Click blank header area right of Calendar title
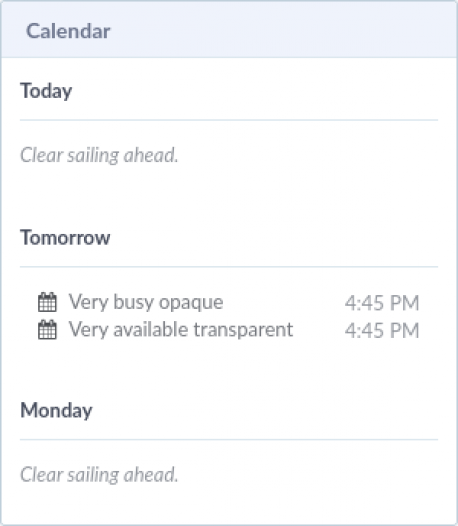 (282, 30)
